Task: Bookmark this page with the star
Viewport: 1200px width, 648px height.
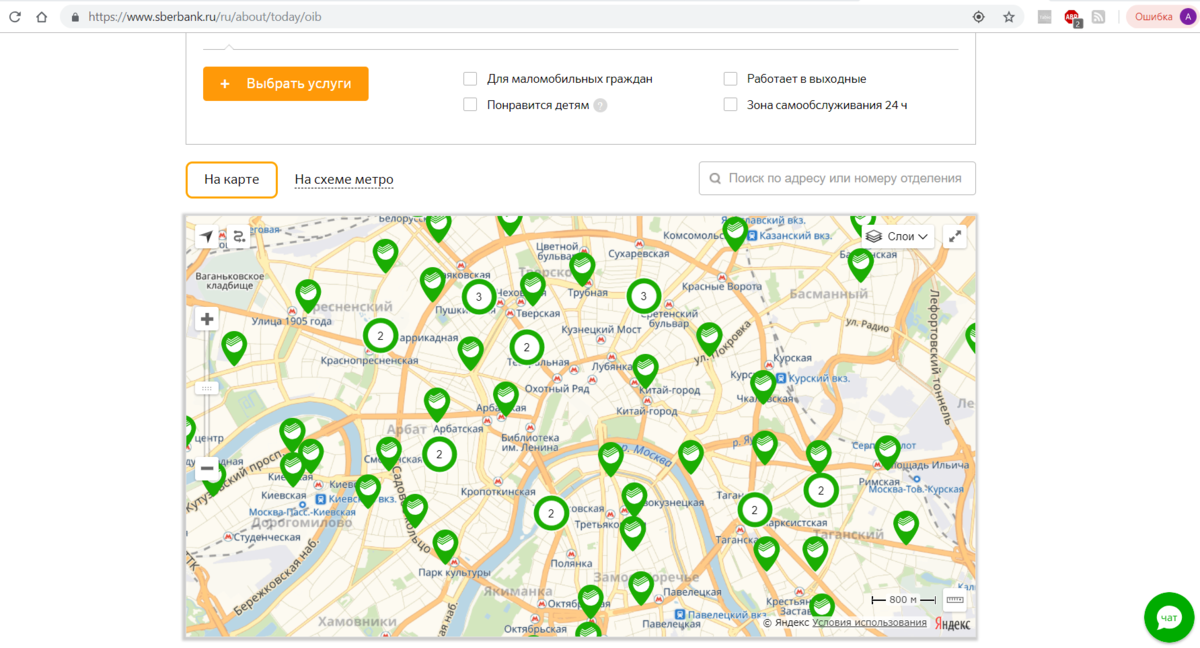Action: (1009, 17)
